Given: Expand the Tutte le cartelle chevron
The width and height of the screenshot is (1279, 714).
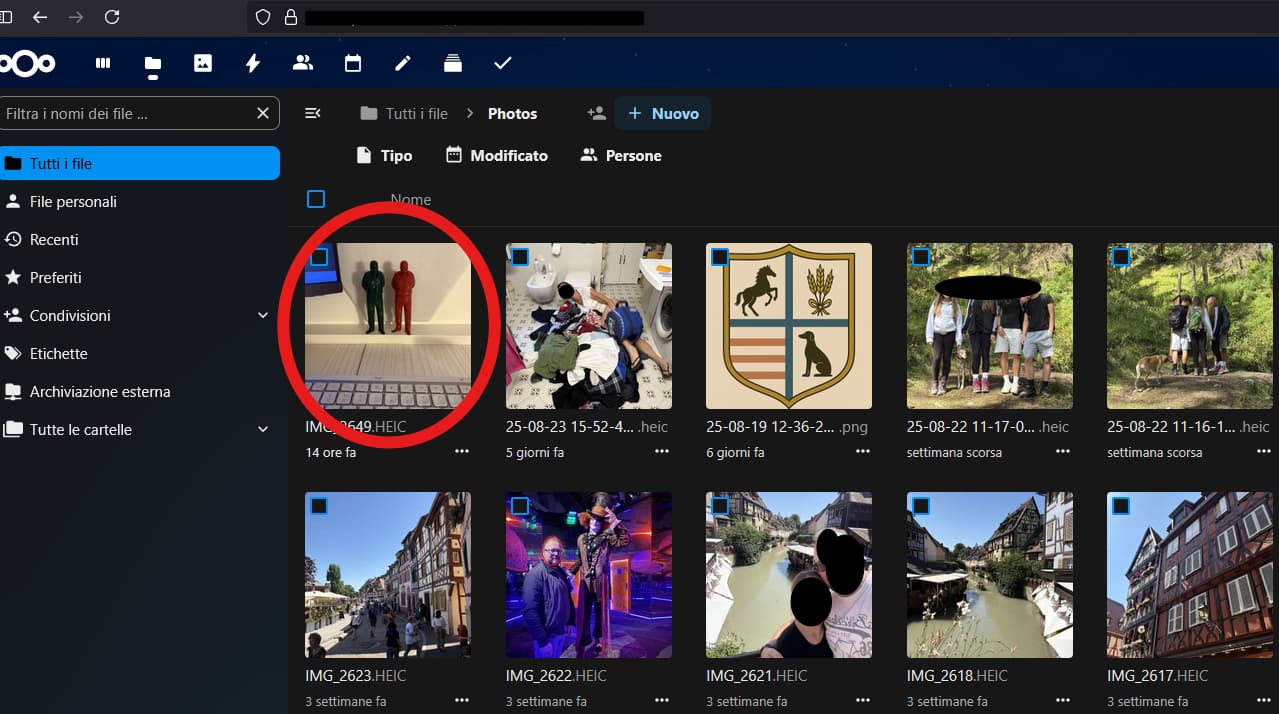Looking at the screenshot, I should [x=263, y=430].
